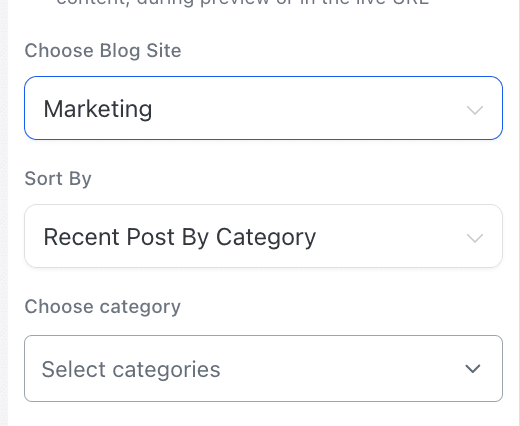Click empty space inside the Select categories field

point(340,369)
